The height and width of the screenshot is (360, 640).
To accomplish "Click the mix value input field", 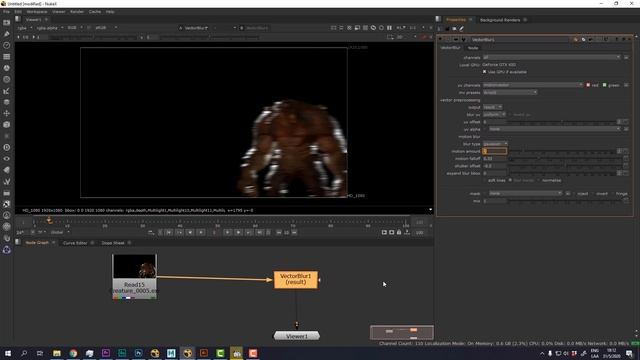I will pos(495,201).
